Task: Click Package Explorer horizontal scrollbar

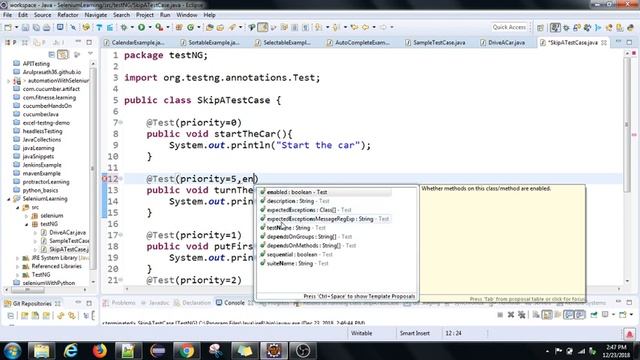Action: coord(28,290)
